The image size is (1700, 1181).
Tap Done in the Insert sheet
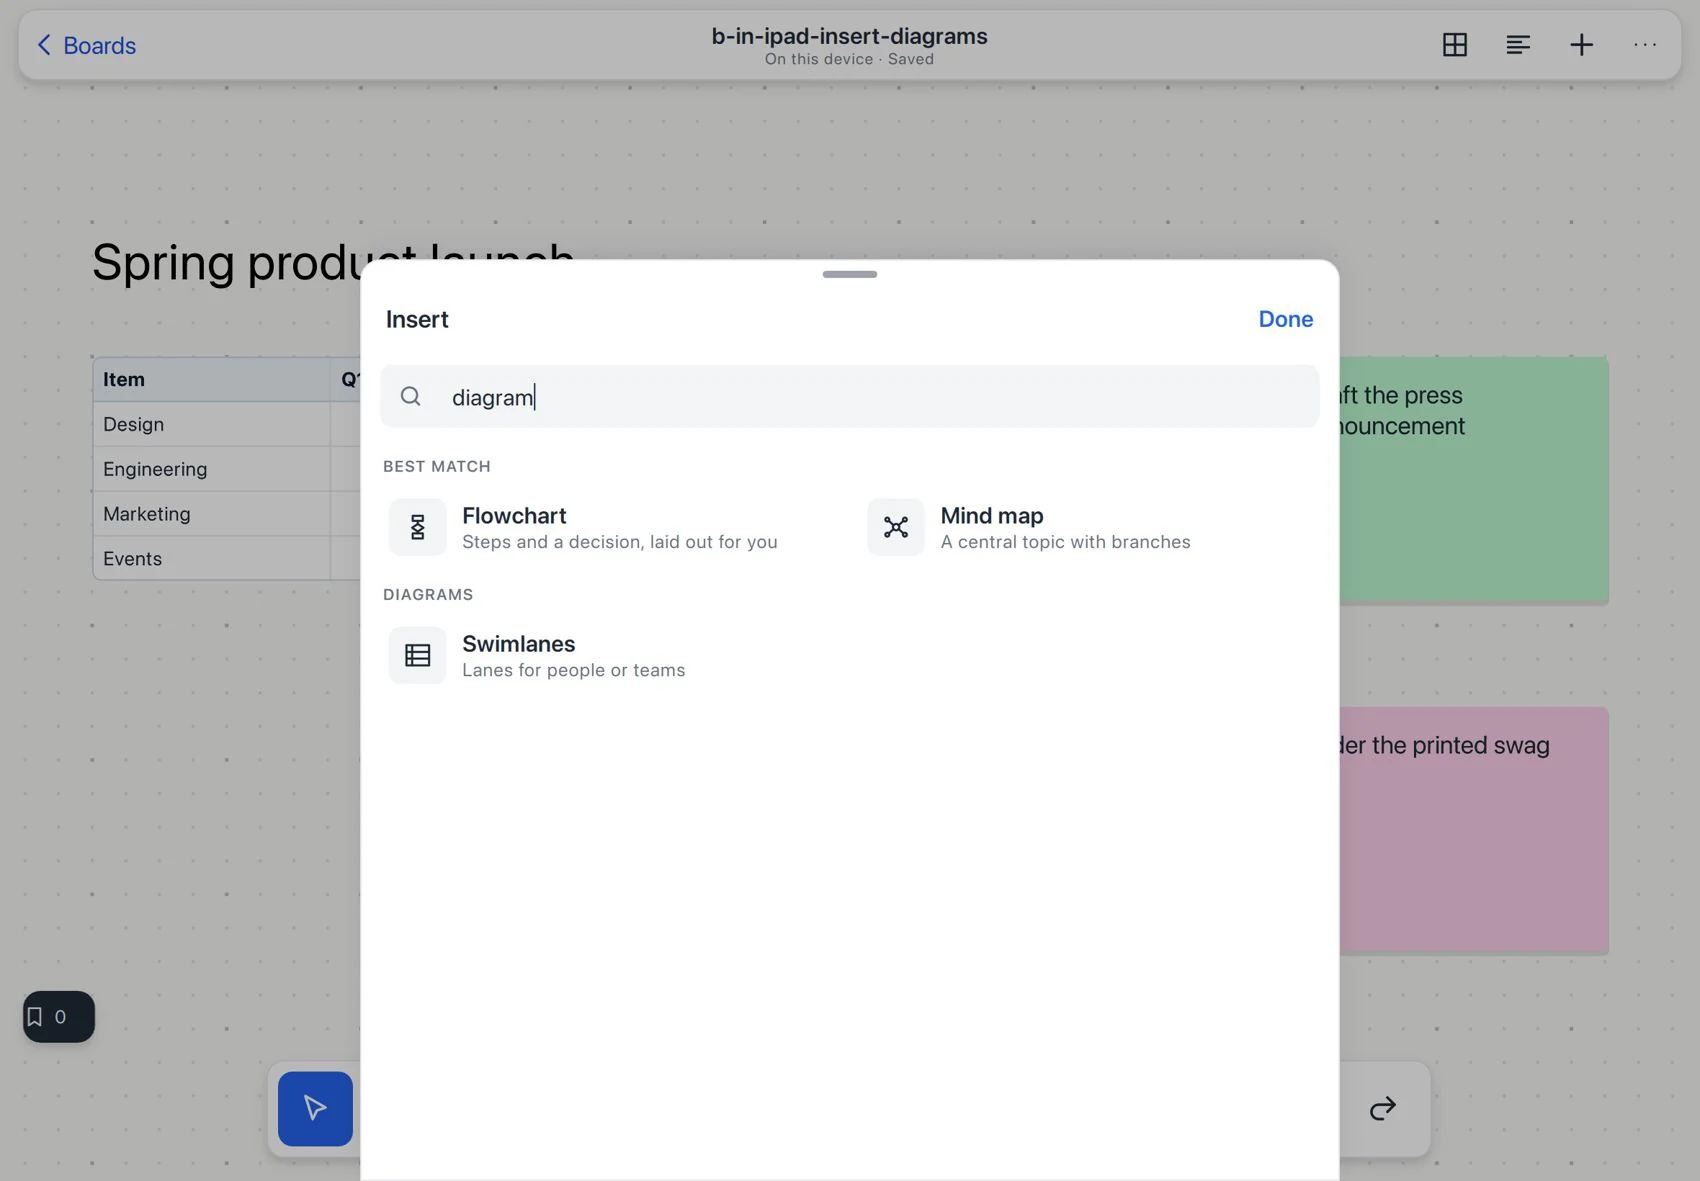[1285, 319]
